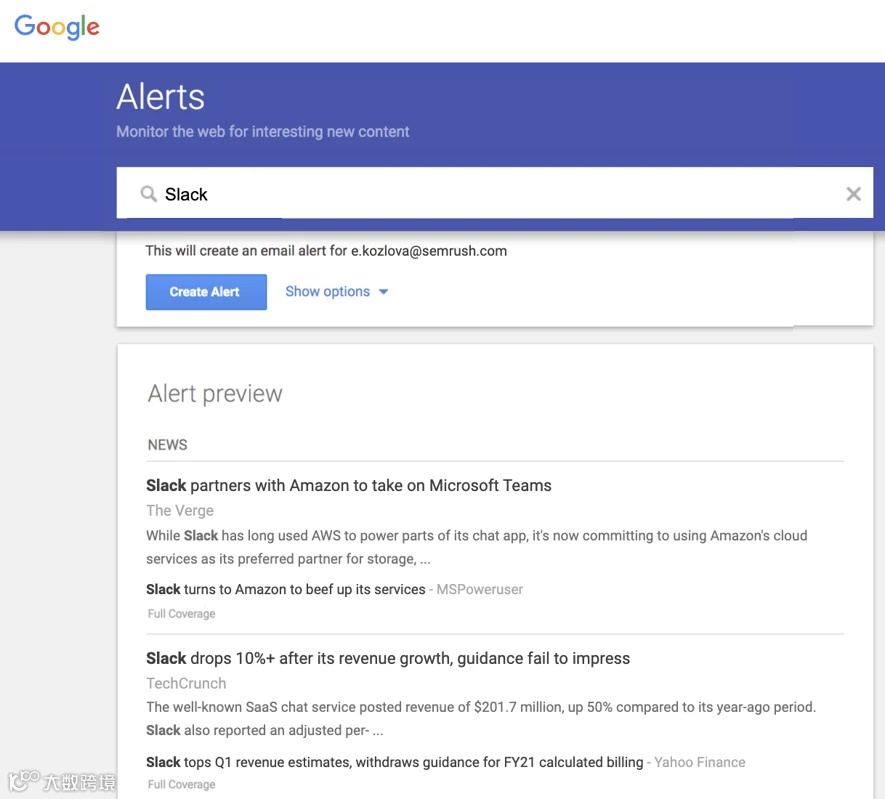Click the Alerts page title
Image resolution: width=885 pixels, height=799 pixels.
click(x=160, y=97)
